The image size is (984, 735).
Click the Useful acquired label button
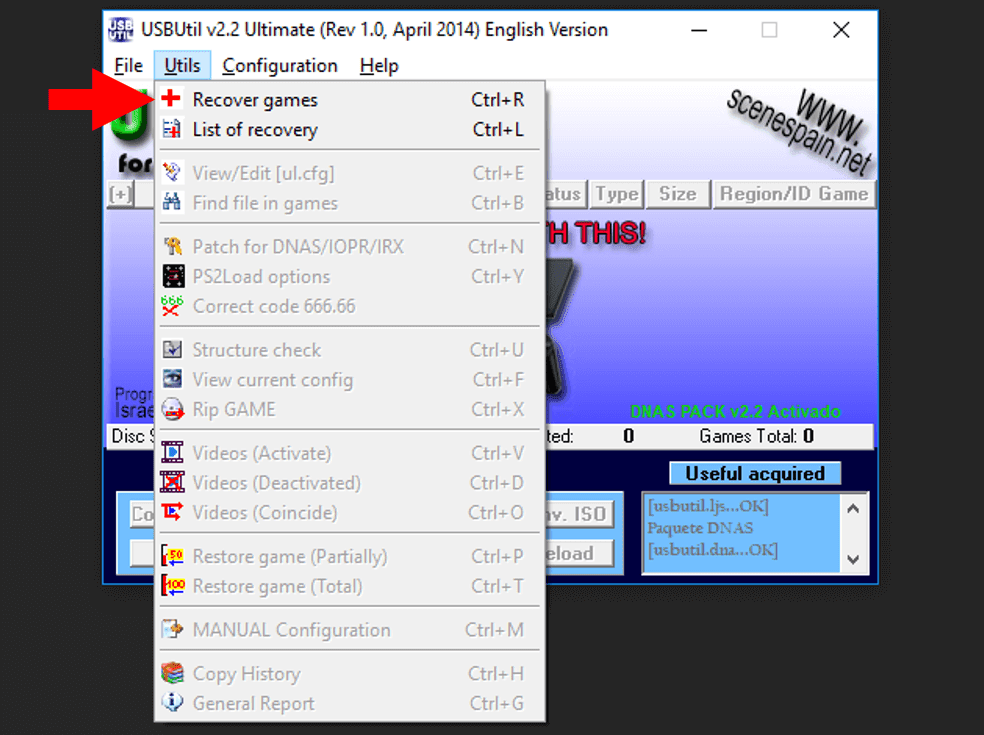click(755, 473)
